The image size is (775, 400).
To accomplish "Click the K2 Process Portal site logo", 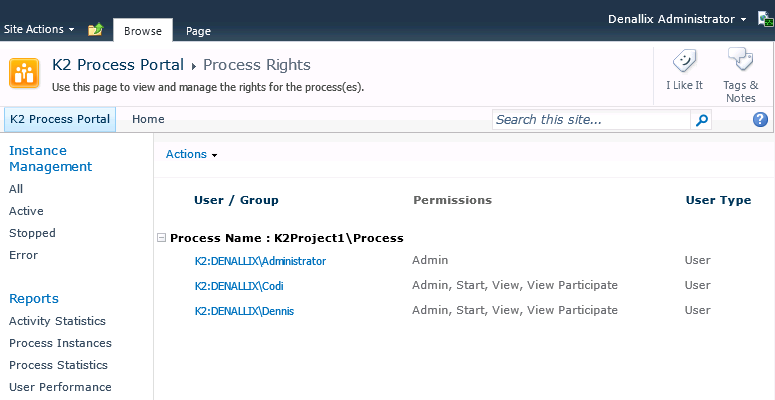I will tap(24, 73).
